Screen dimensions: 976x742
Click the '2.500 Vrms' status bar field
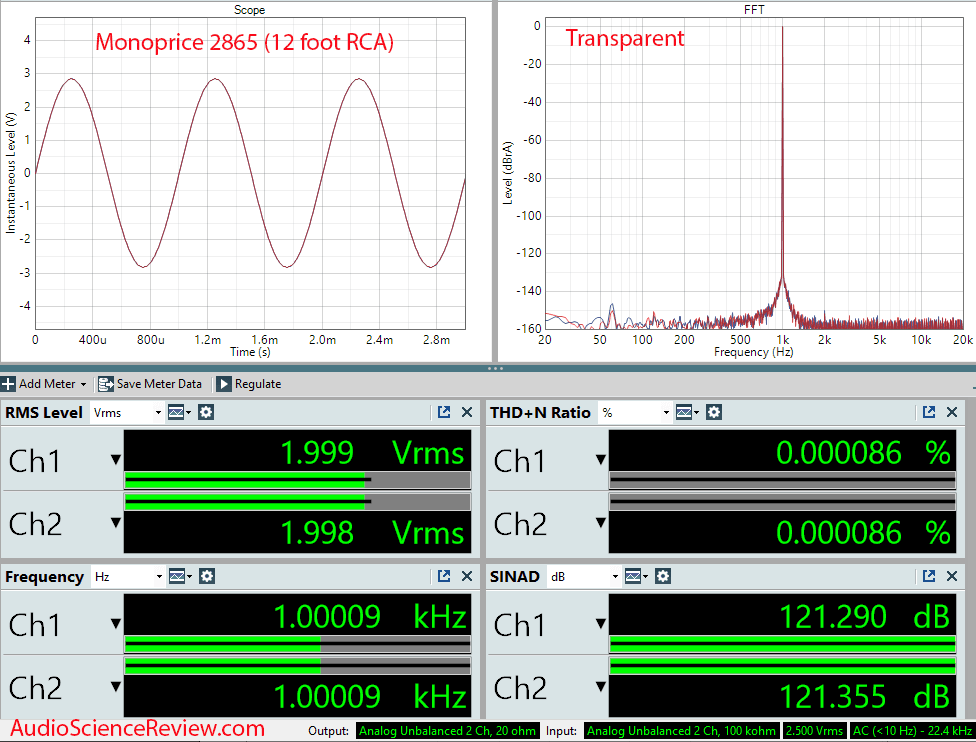814,731
